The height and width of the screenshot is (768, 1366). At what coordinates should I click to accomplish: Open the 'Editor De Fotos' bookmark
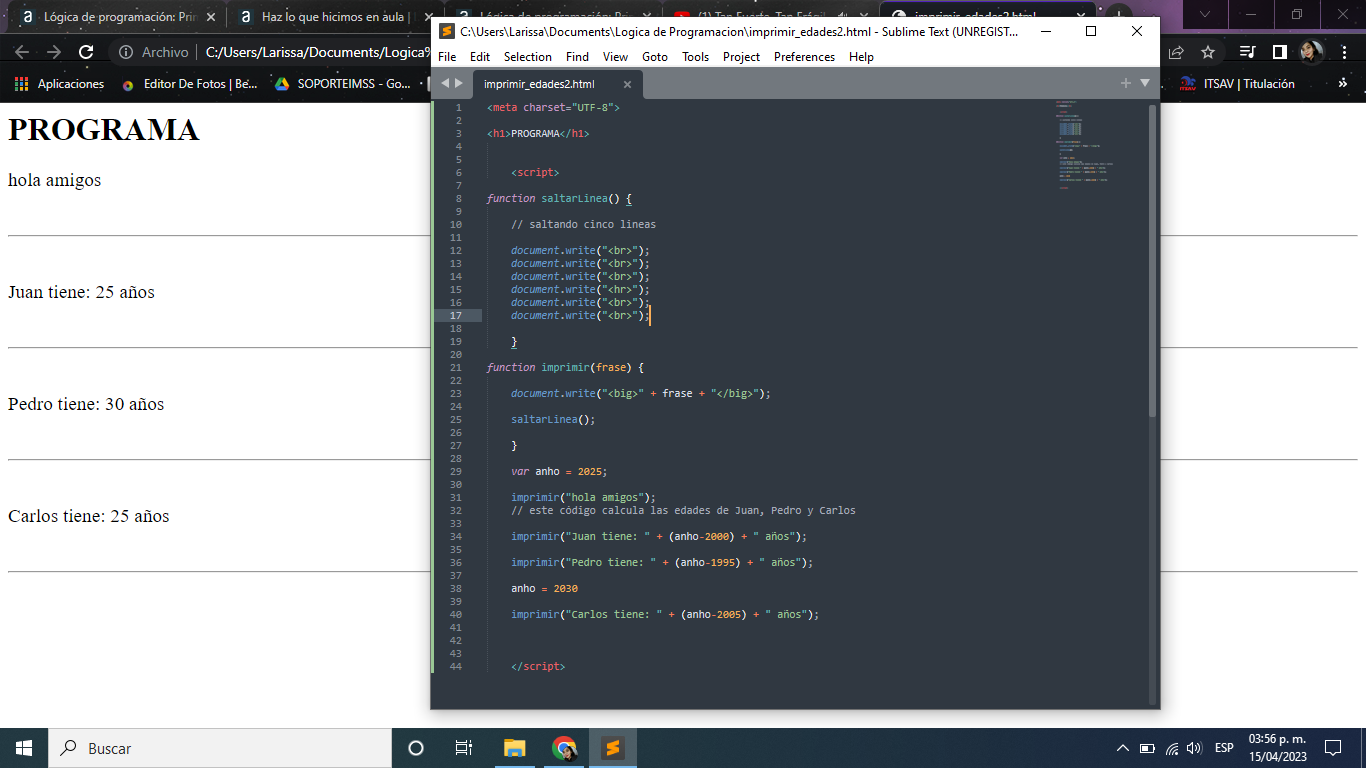point(189,84)
